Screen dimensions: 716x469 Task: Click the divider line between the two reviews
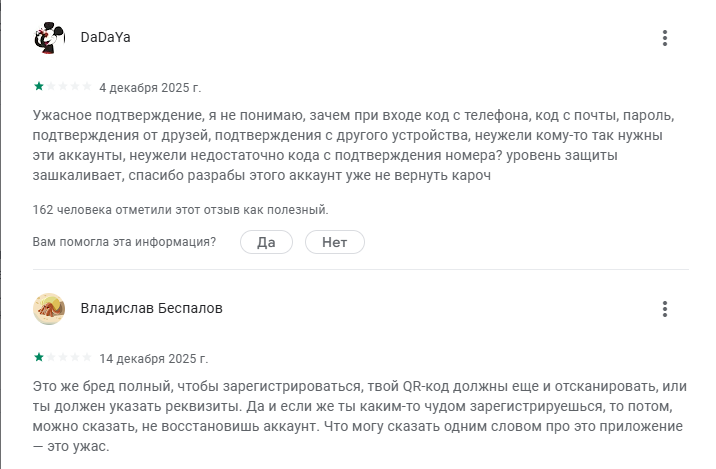pos(358,269)
